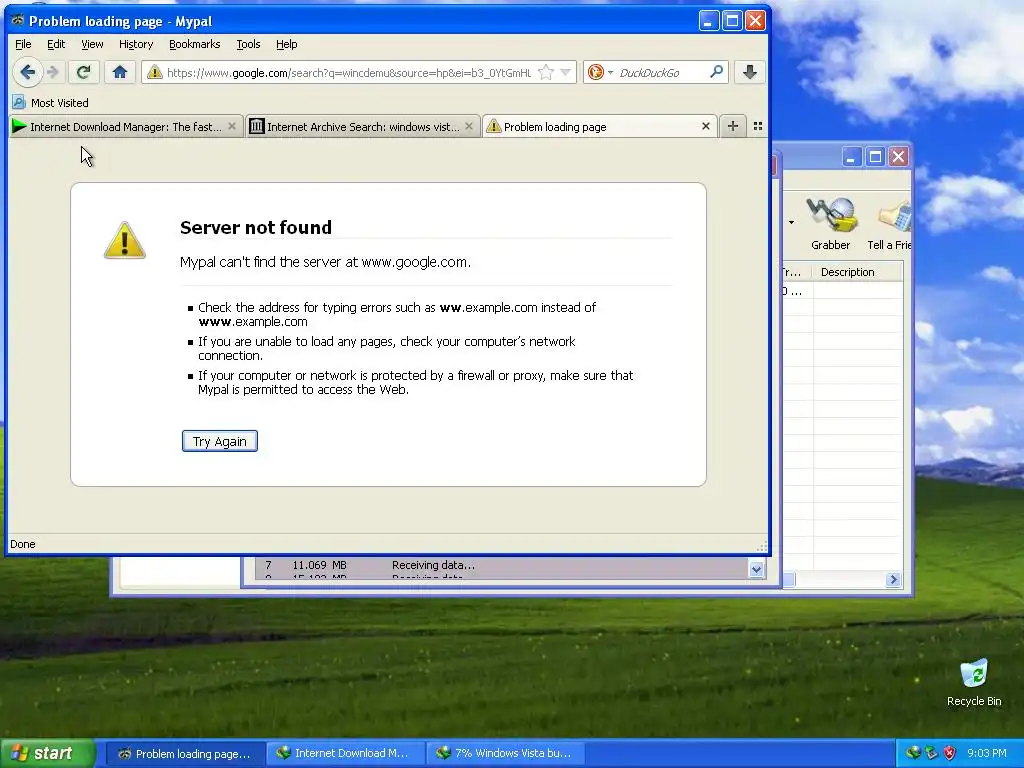
Task: Switch to Internet Download Manager taskbar button
Action: coord(343,754)
